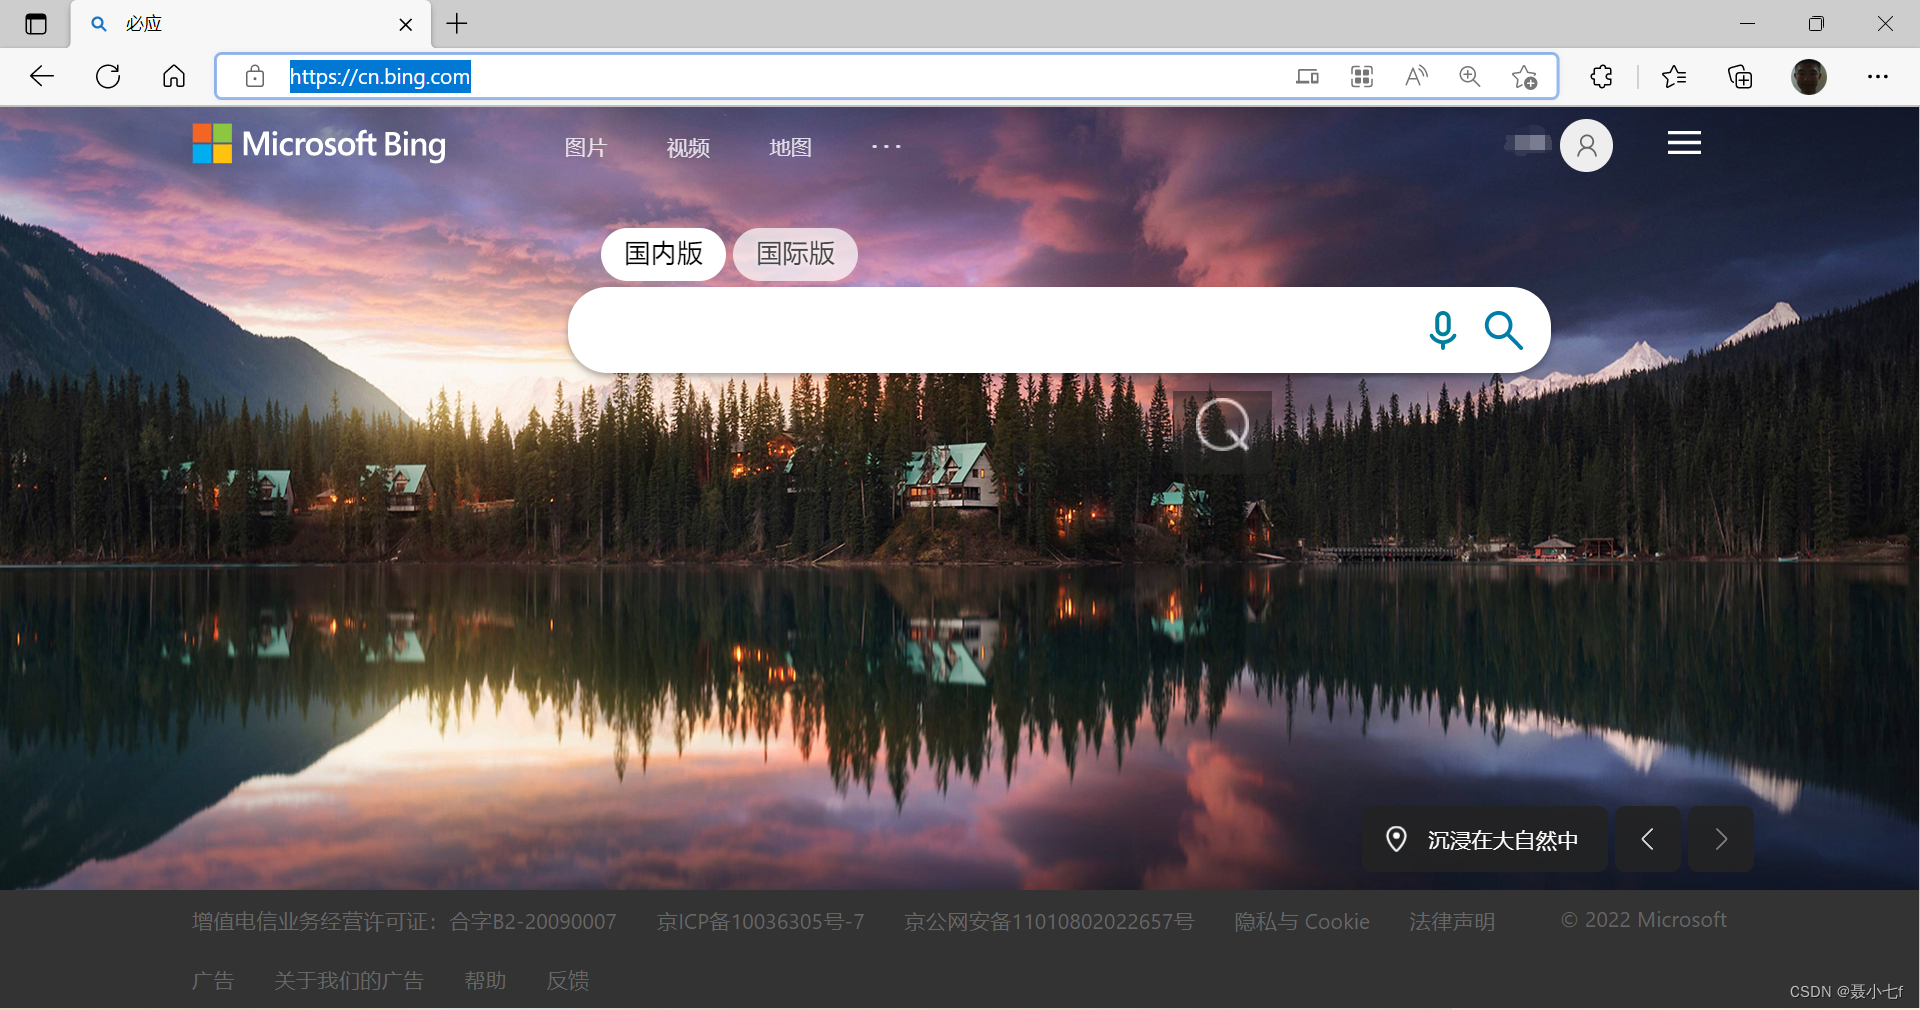Switch to 国际版 search
Screen dimensions: 1920x1010
click(x=796, y=254)
